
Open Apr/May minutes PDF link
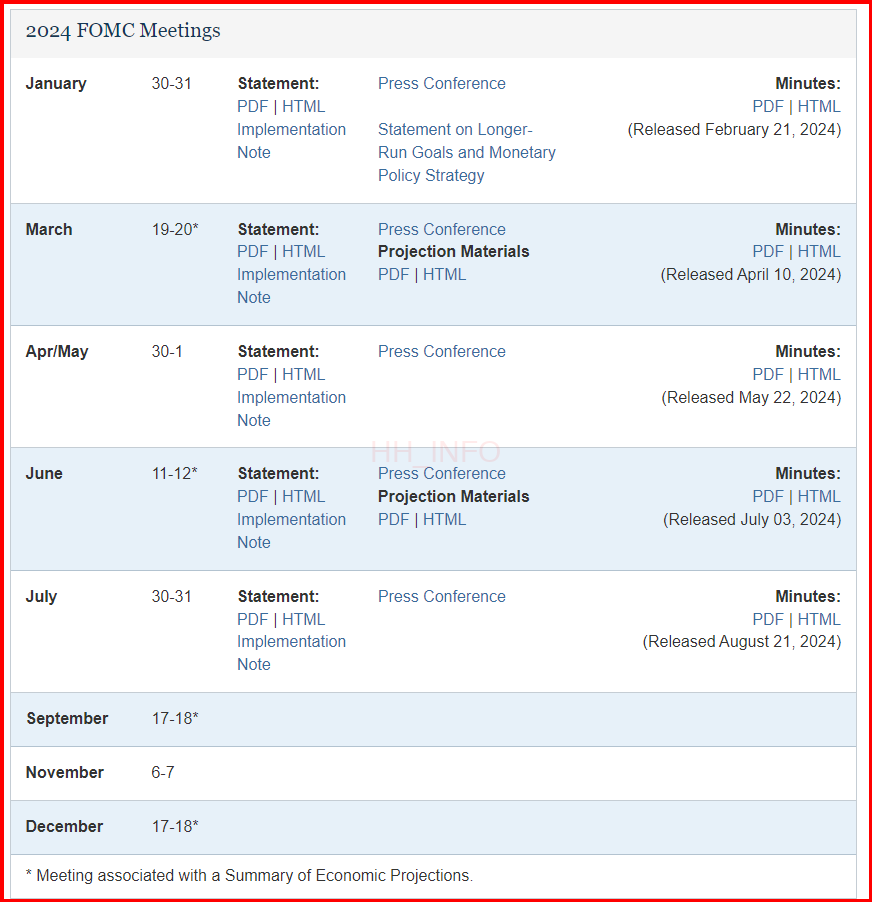coord(768,374)
